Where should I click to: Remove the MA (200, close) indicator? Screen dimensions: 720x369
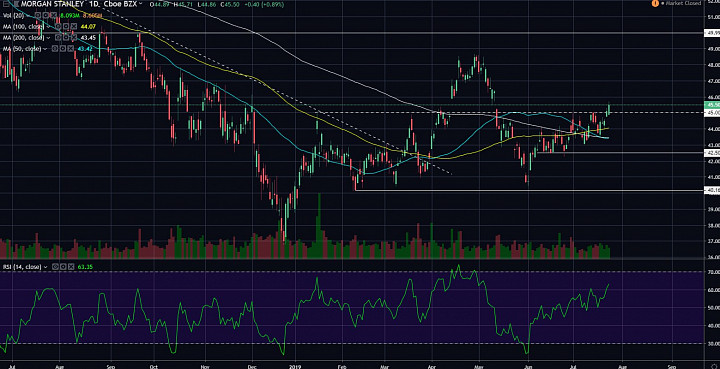point(74,38)
